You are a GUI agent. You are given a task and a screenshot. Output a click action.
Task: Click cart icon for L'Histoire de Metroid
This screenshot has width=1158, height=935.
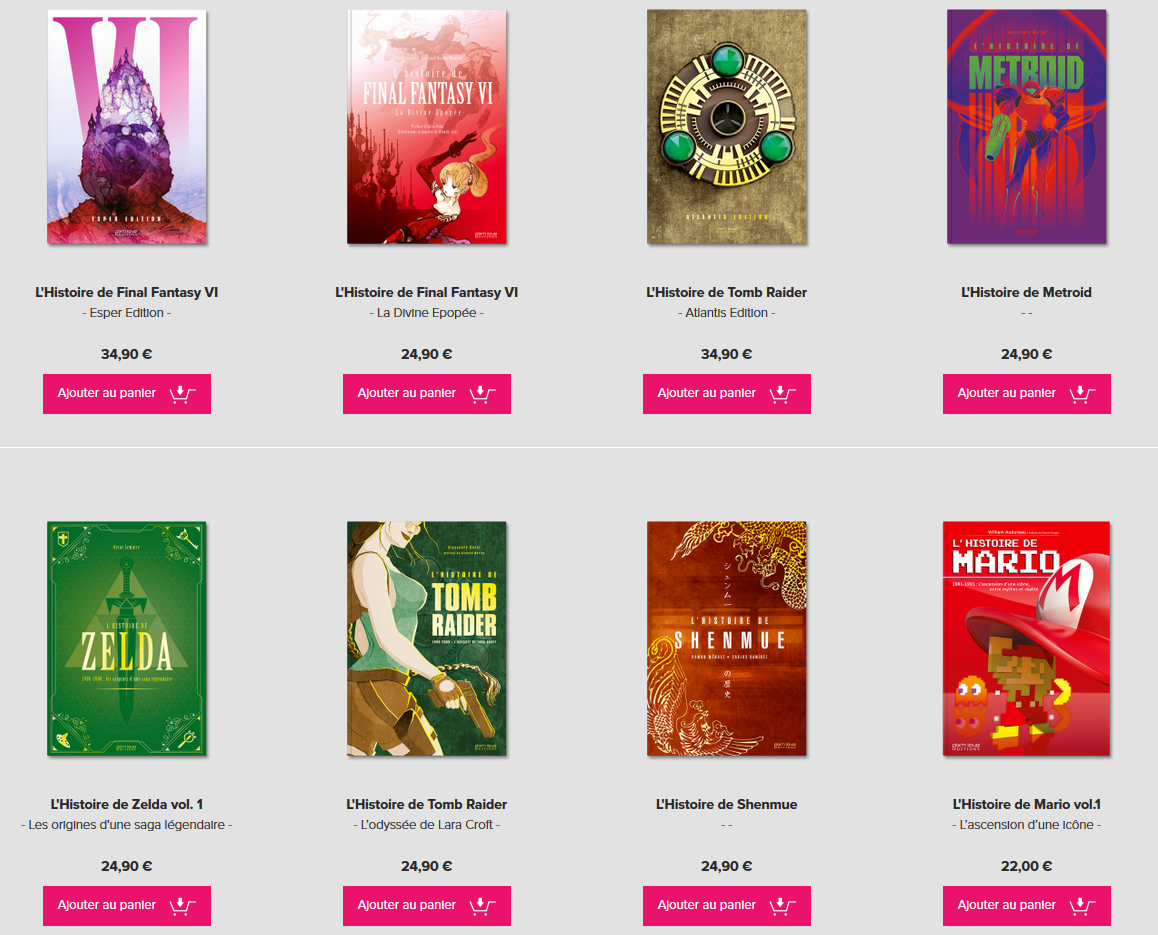pyautogui.click(x=1082, y=394)
